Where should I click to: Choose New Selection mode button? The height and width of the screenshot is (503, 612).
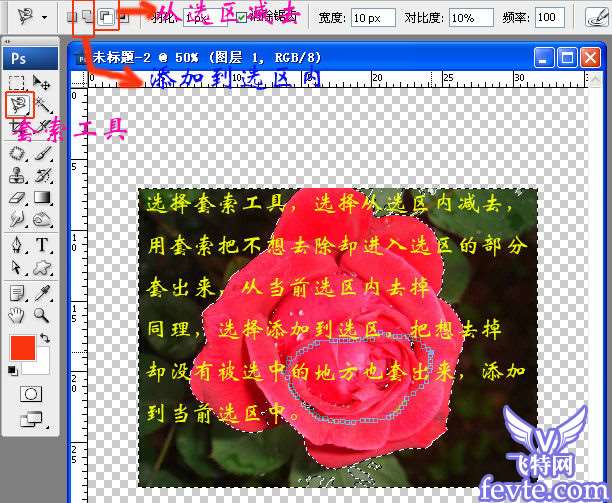click(x=70, y=17)
